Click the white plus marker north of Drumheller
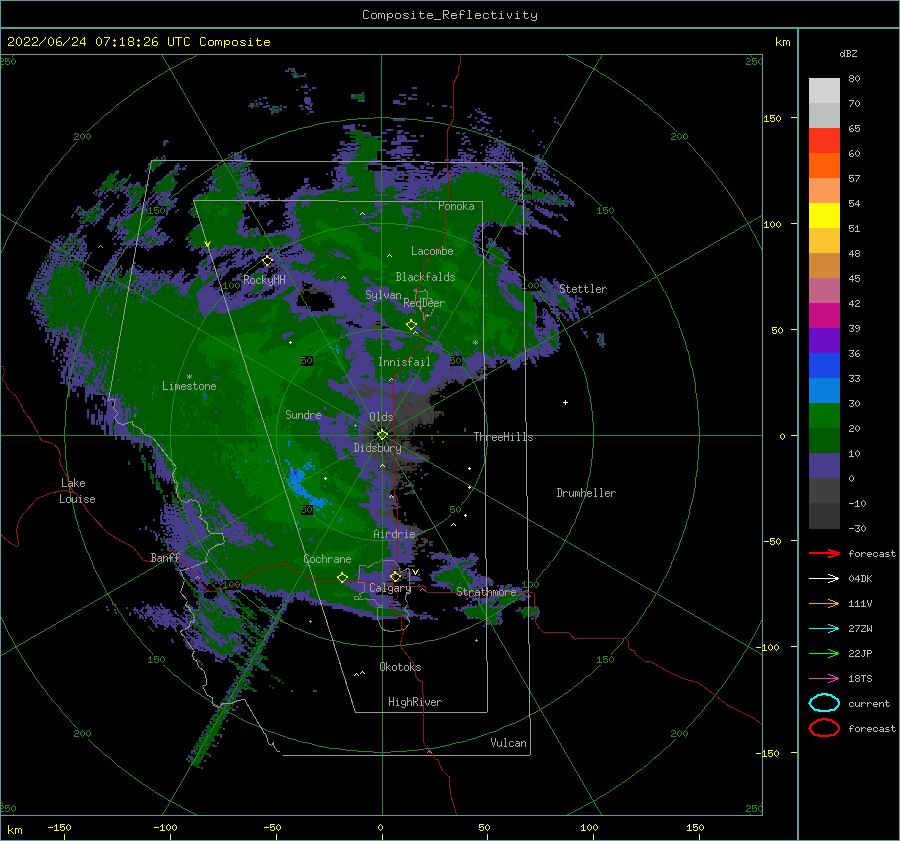Image resolution: width=900 pixels, height=841 pixels. tap(565, 402)
